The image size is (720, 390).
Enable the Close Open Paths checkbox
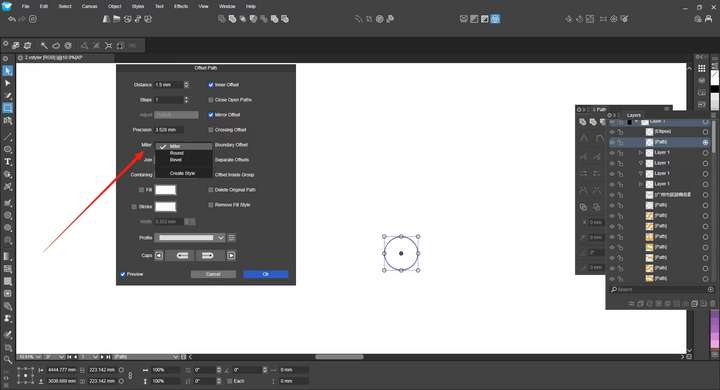[x=211, y=100]
